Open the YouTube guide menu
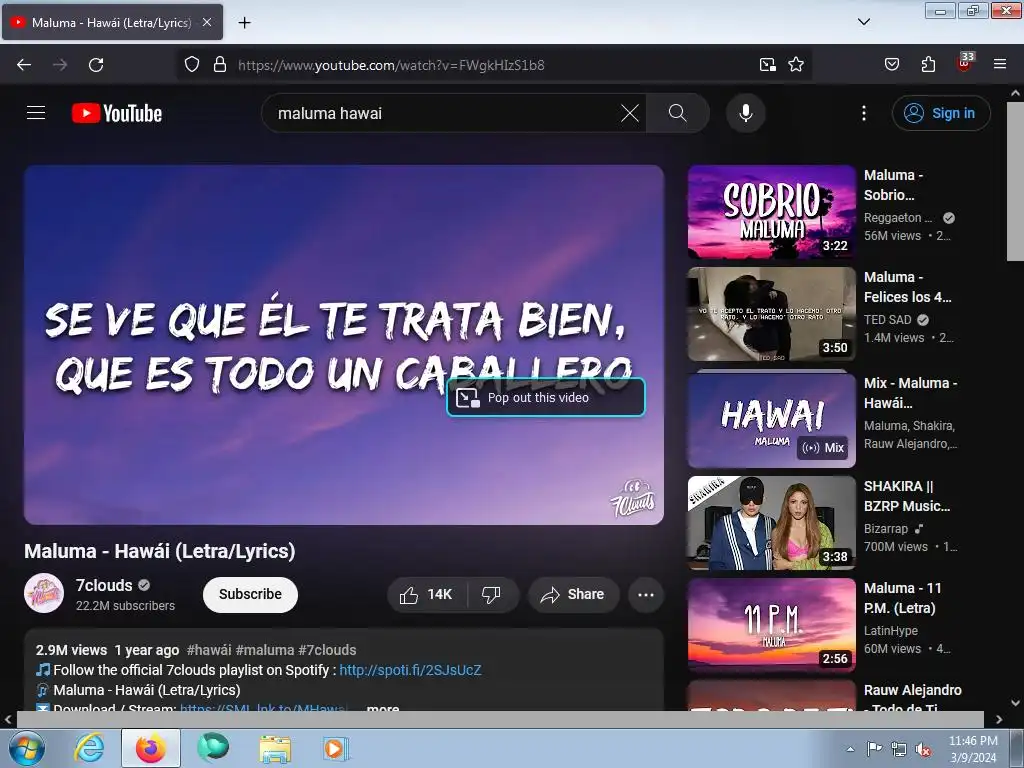The width and height of the screenshot is (1024, 768). tap(36, 113)
